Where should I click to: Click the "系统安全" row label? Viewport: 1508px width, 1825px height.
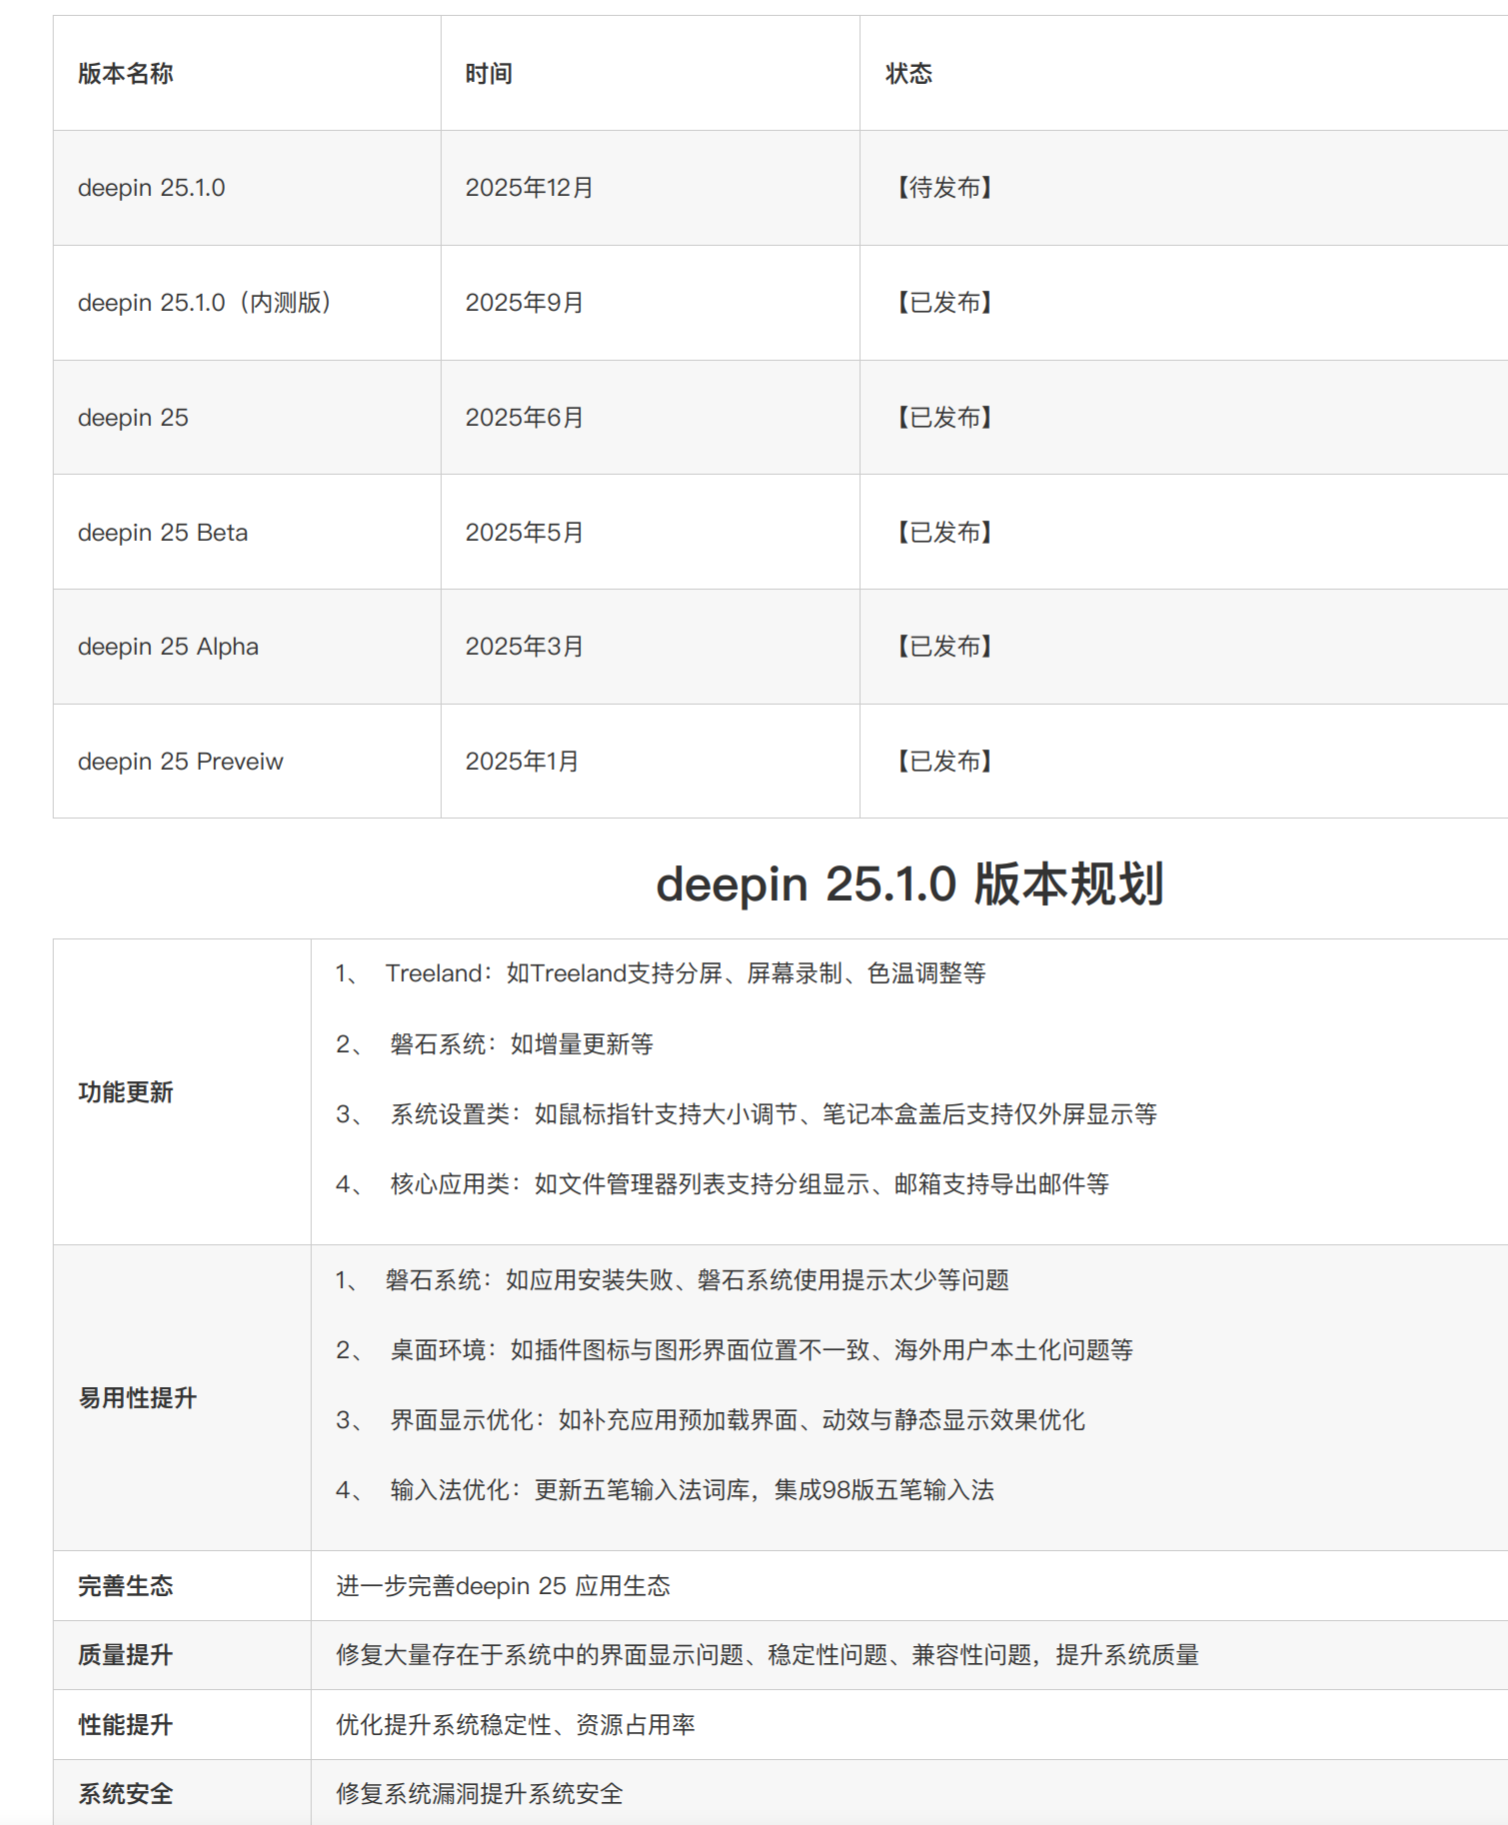click(x=125, y=1794)
